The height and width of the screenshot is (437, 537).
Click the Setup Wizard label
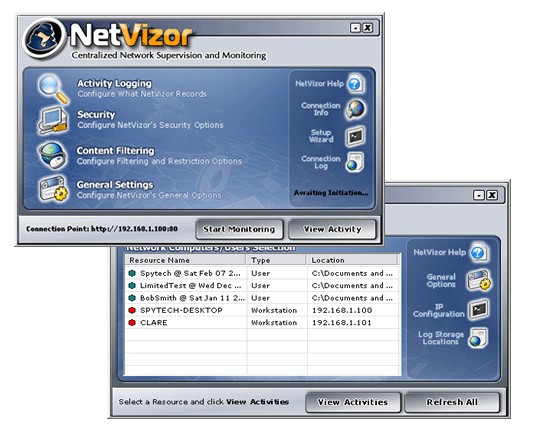point(321,136)
